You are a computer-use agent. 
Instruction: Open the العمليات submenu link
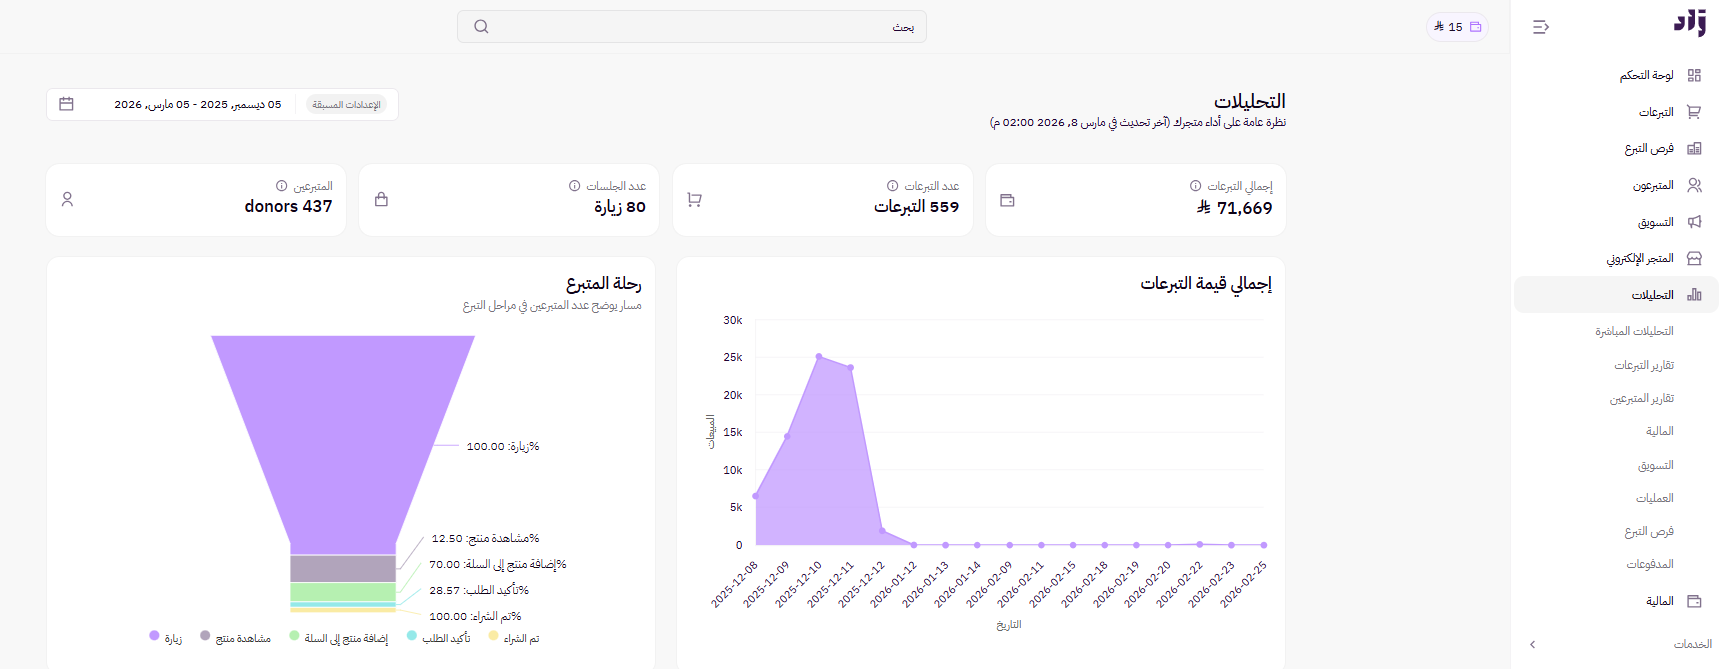coord(1655,498)
